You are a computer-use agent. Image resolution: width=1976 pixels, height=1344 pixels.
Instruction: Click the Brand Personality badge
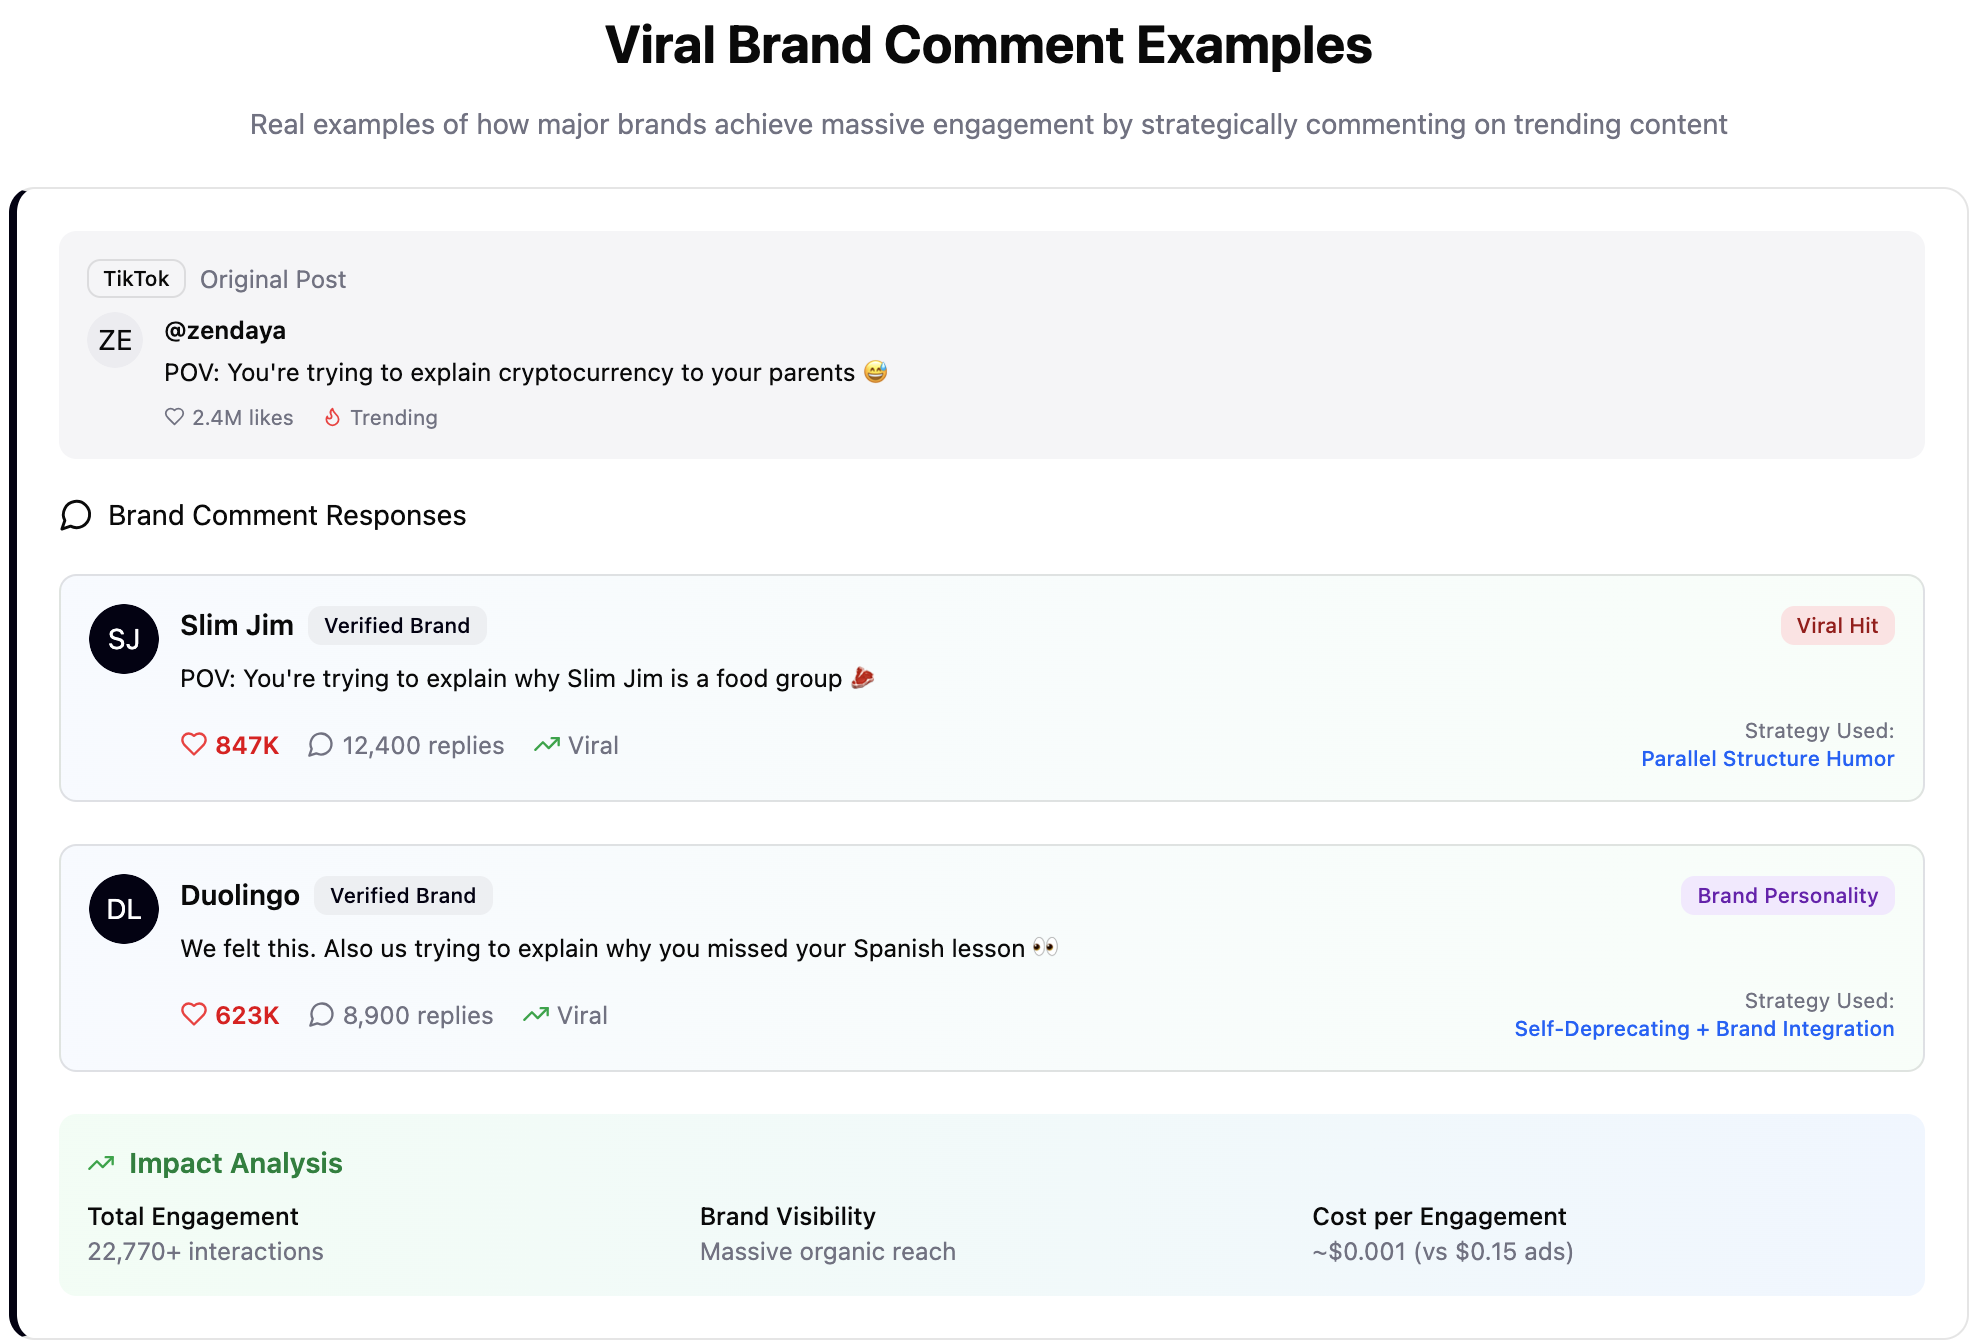pyautogui.click(x=1786, y=896)
